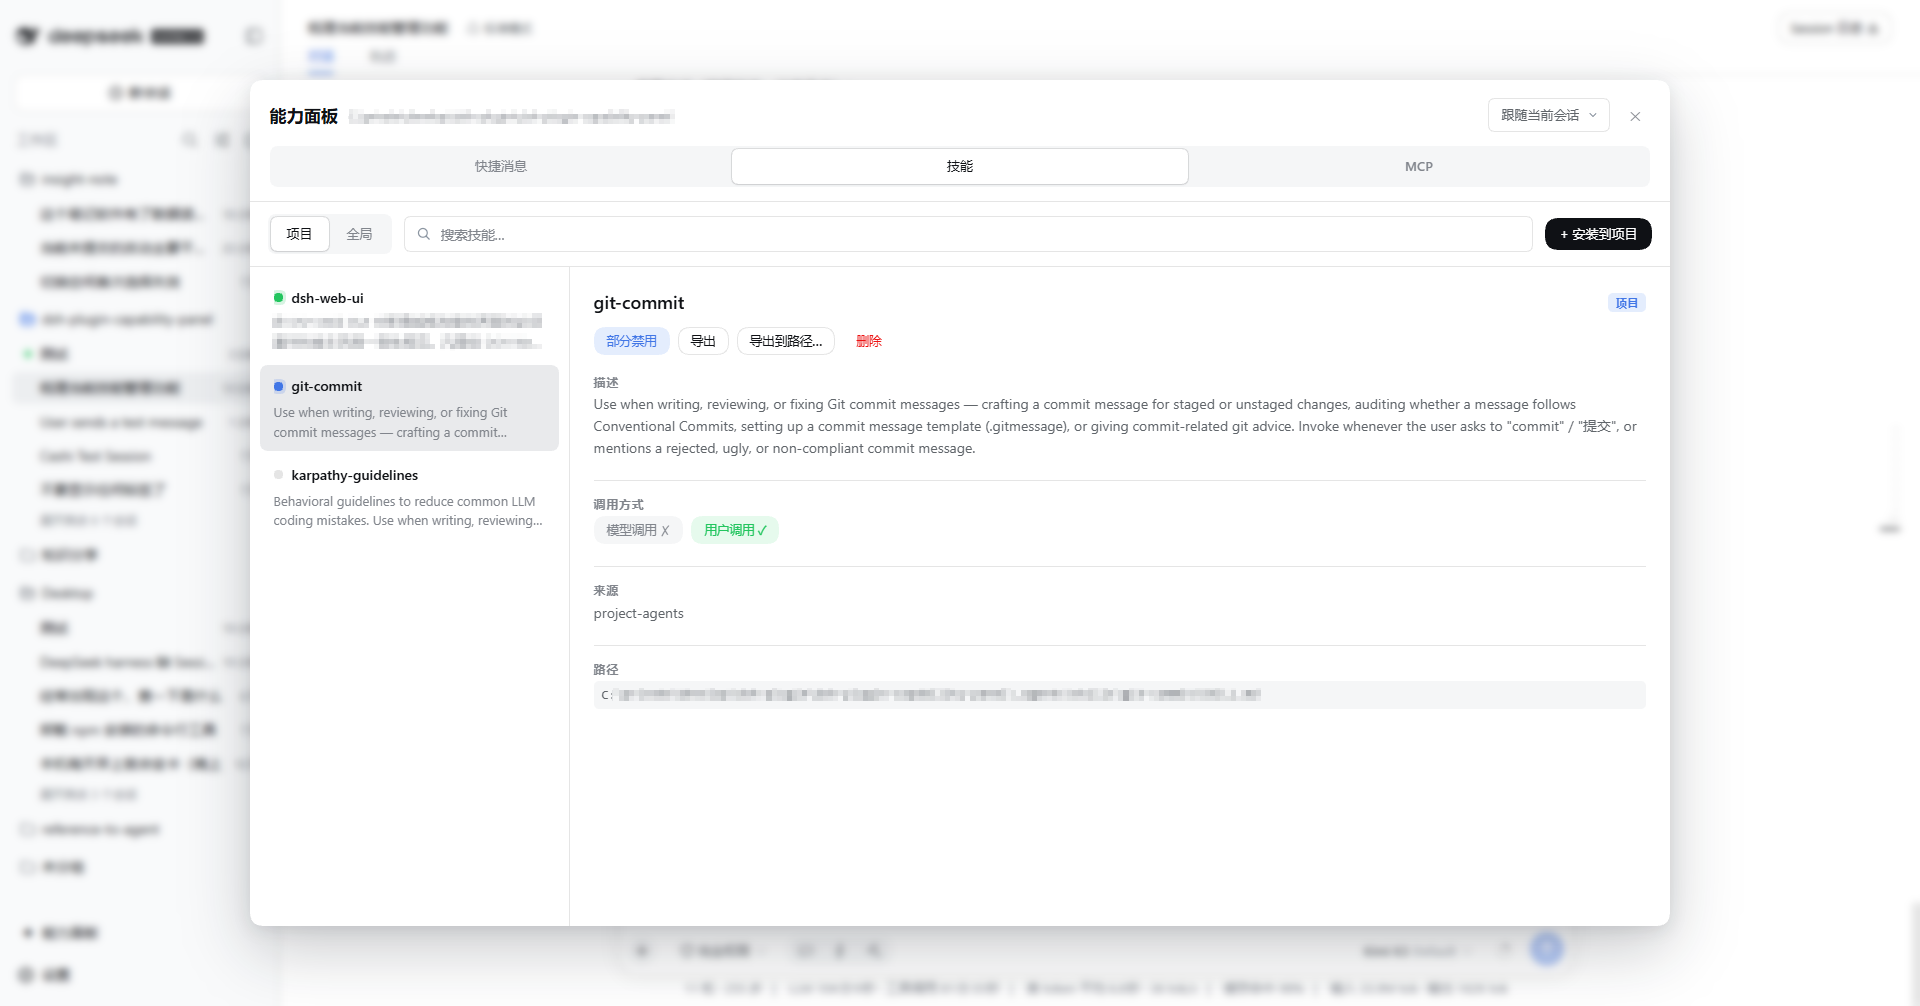Select the 项目 scope toggle
Viewport: 1920px width, 1006px height.
tap(299, 234)
